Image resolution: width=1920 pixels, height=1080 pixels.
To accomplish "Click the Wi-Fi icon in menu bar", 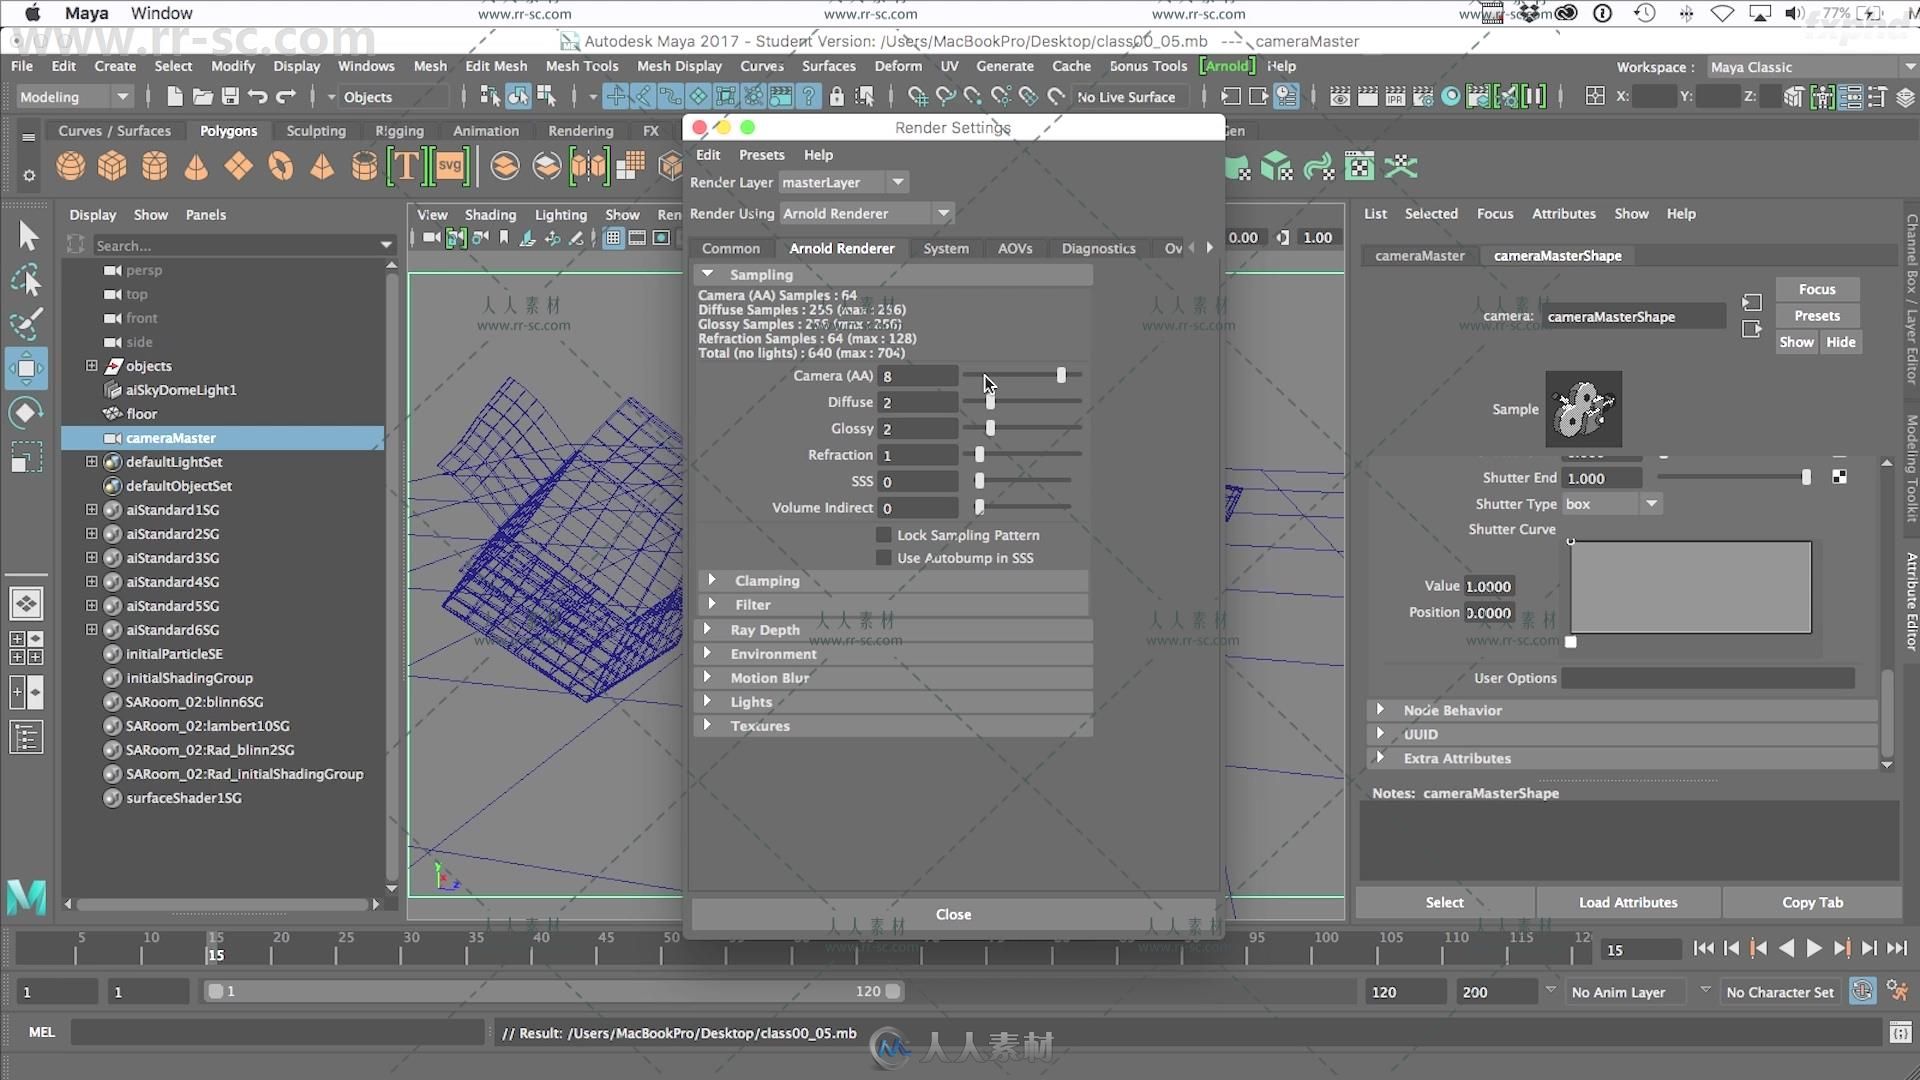I will coord(1722,13).
